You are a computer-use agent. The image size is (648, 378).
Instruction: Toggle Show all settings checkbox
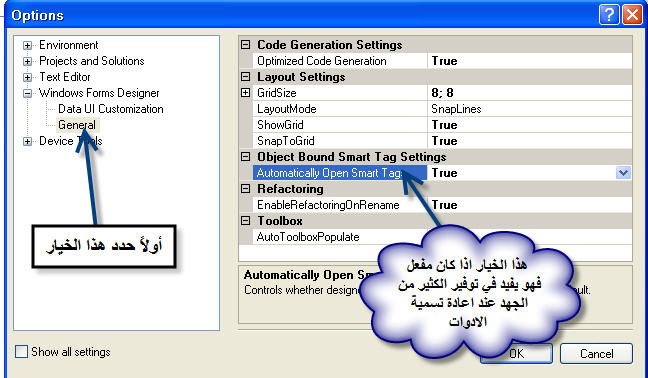[x=21, y=352]
